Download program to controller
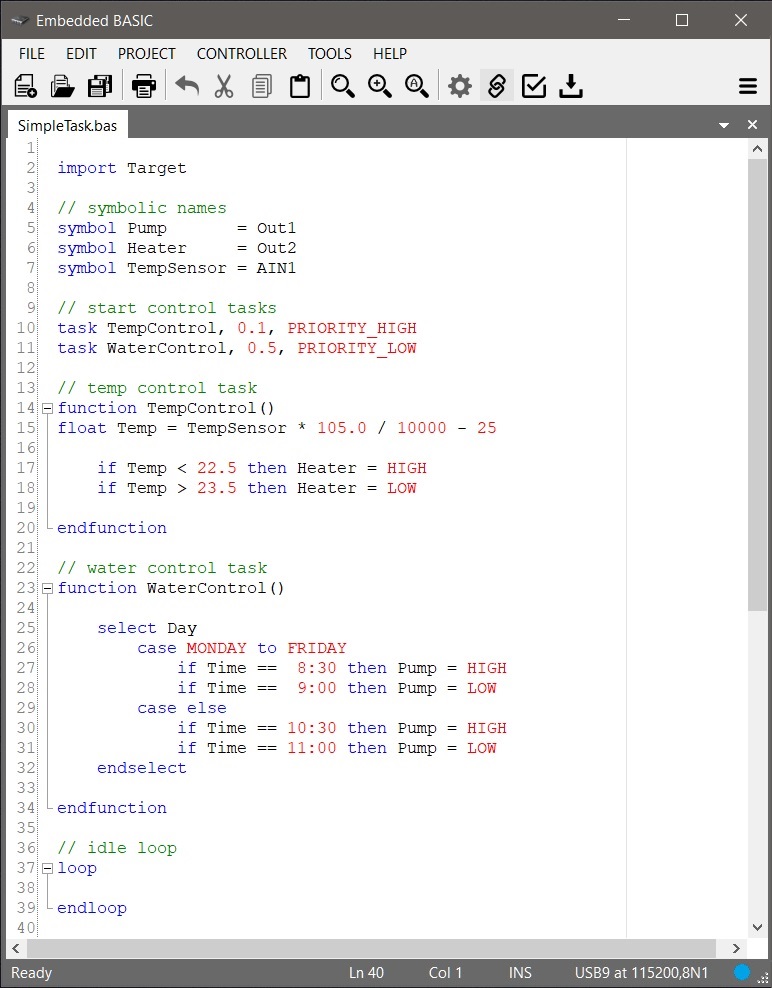 coord(571,86)
